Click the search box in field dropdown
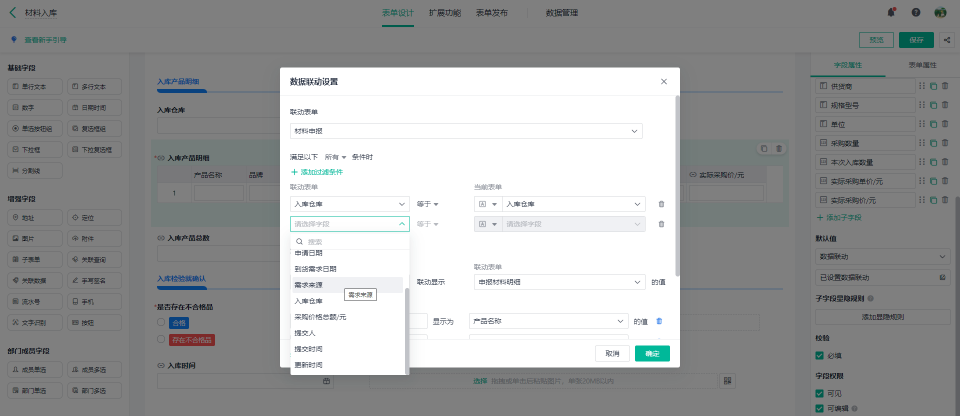The height and width of the screenshot is (416, 960). tap(350, 242)
